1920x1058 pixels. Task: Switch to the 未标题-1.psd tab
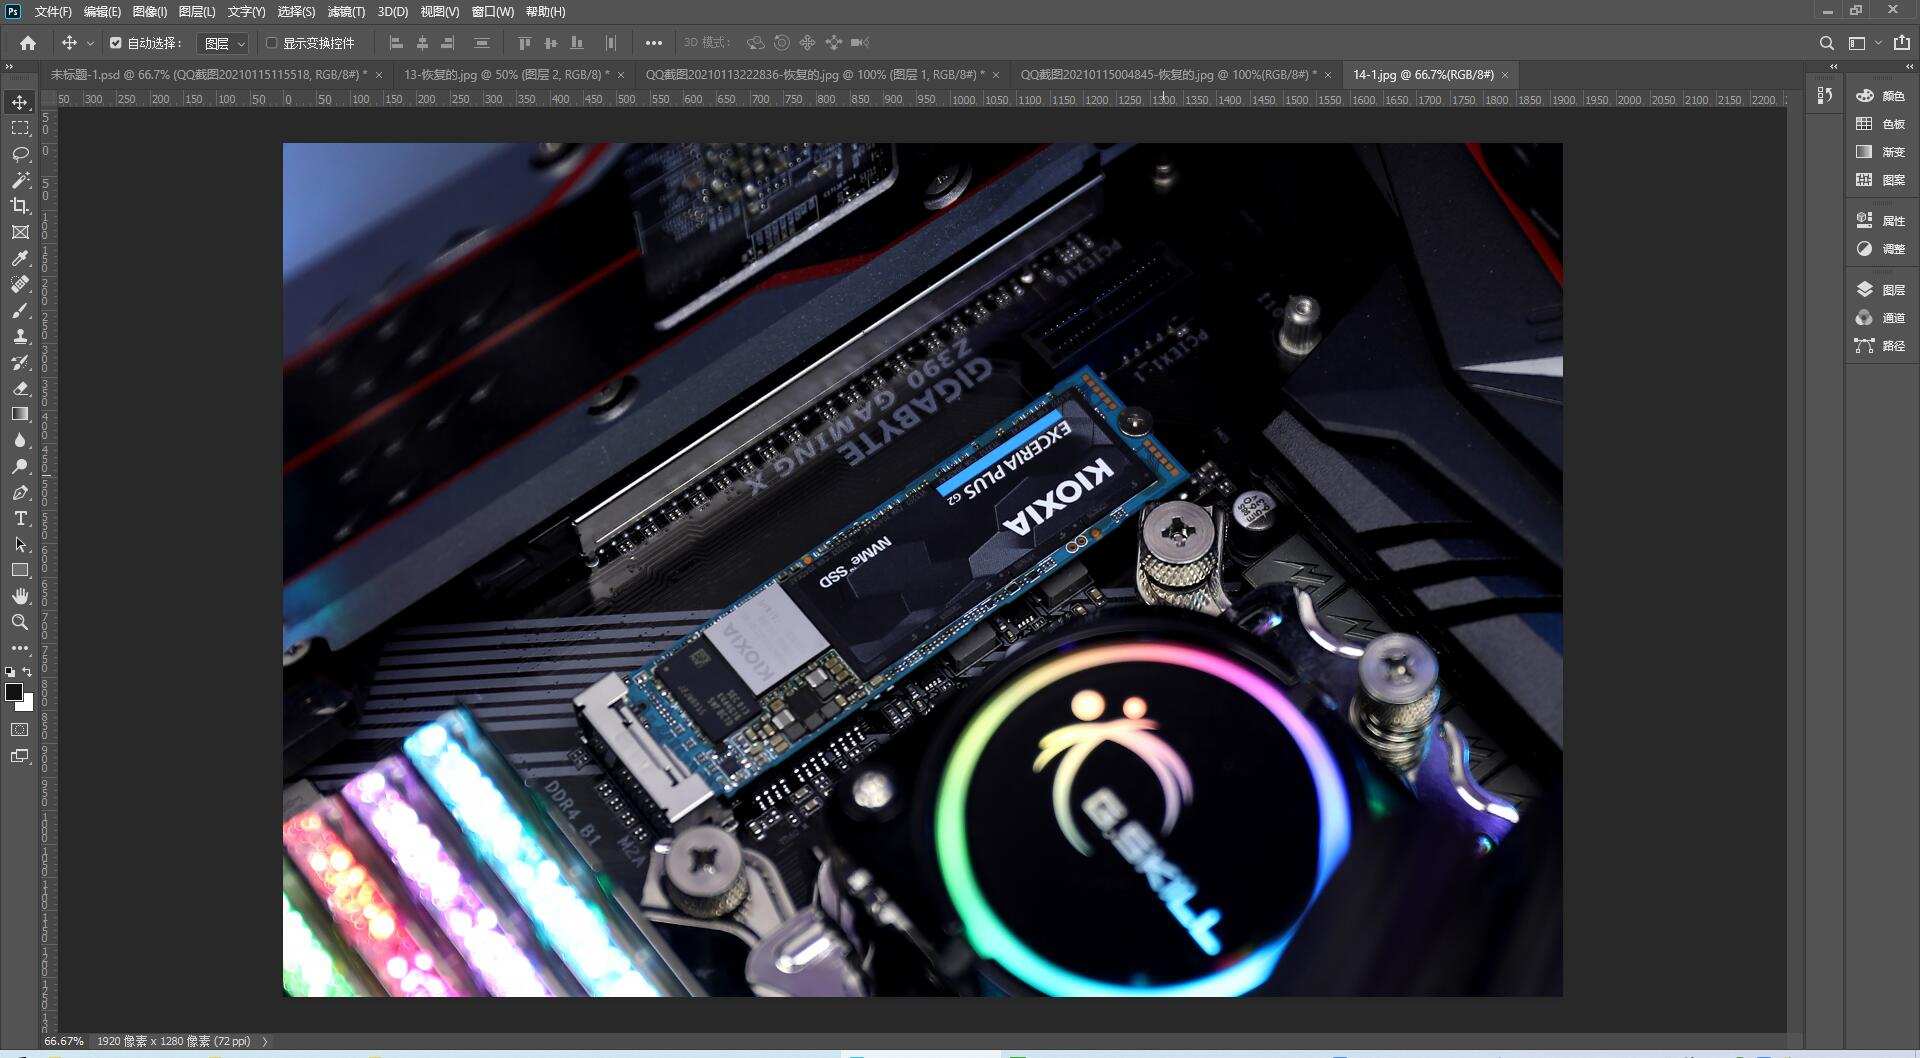(x=209, y=75)
